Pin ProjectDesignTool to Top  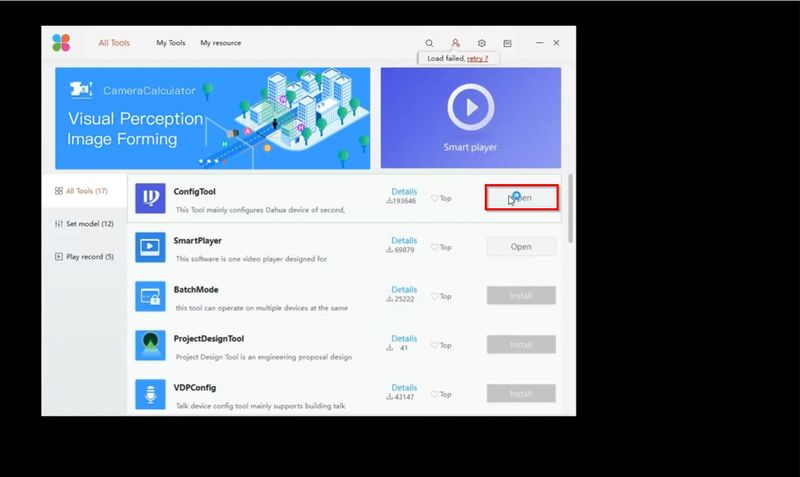pyautogui.click(x=441, y=345)
